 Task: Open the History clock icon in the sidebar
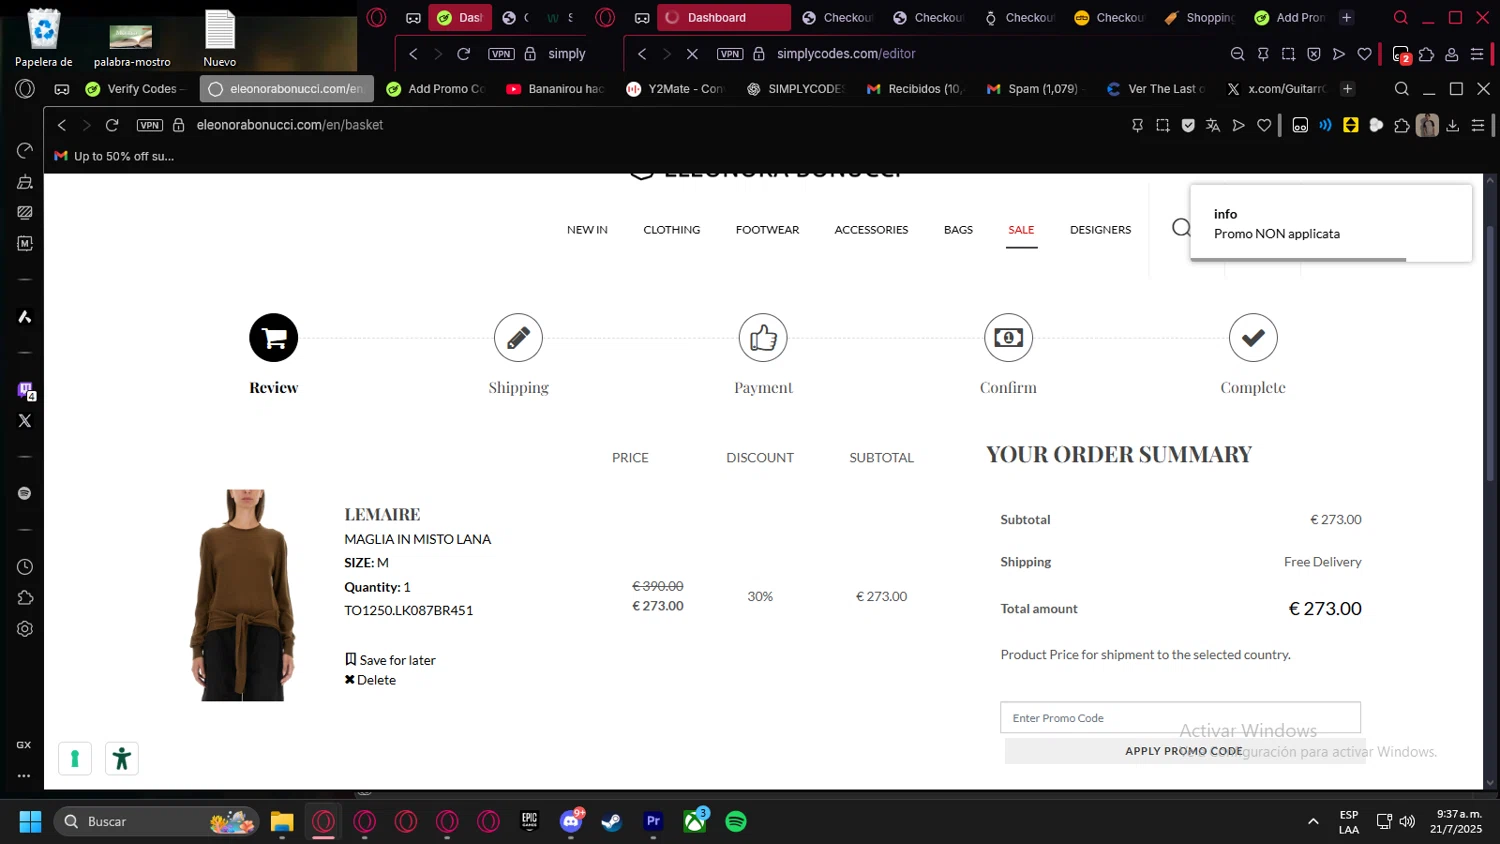[25, 567]
